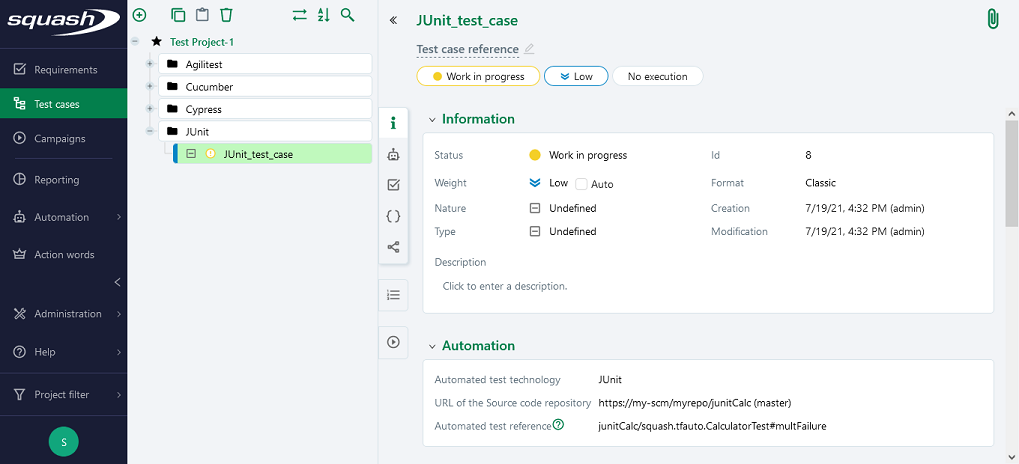Click the green add new item plus icon
The height and width of the screenshot is (464, 1019).
[139, 15]
